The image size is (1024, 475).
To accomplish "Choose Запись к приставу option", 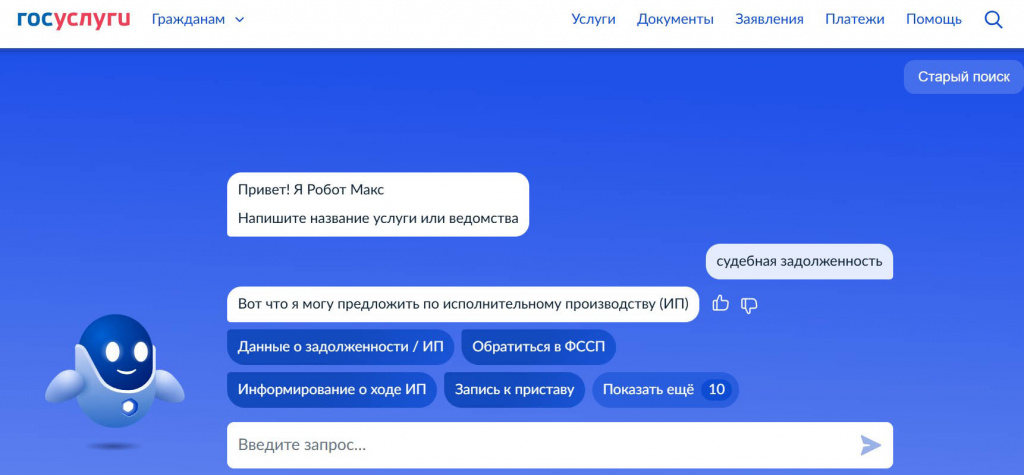I will (515, 390).
